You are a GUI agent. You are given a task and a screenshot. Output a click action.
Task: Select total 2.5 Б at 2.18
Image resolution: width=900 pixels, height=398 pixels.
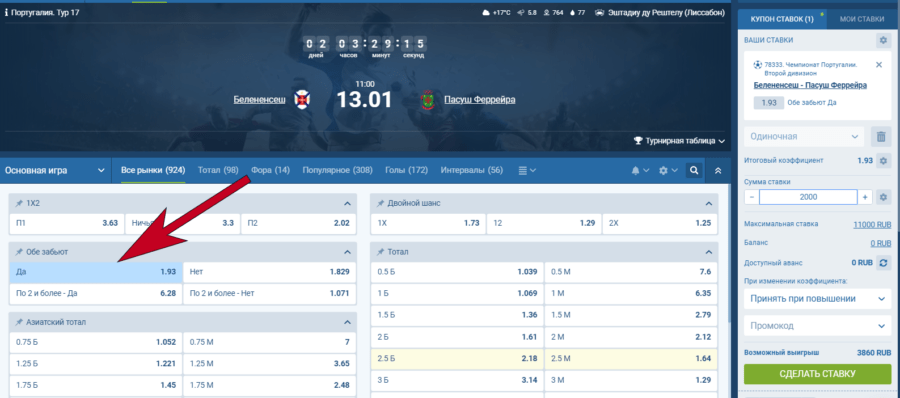pyautogui.click(x=457, y=358)
